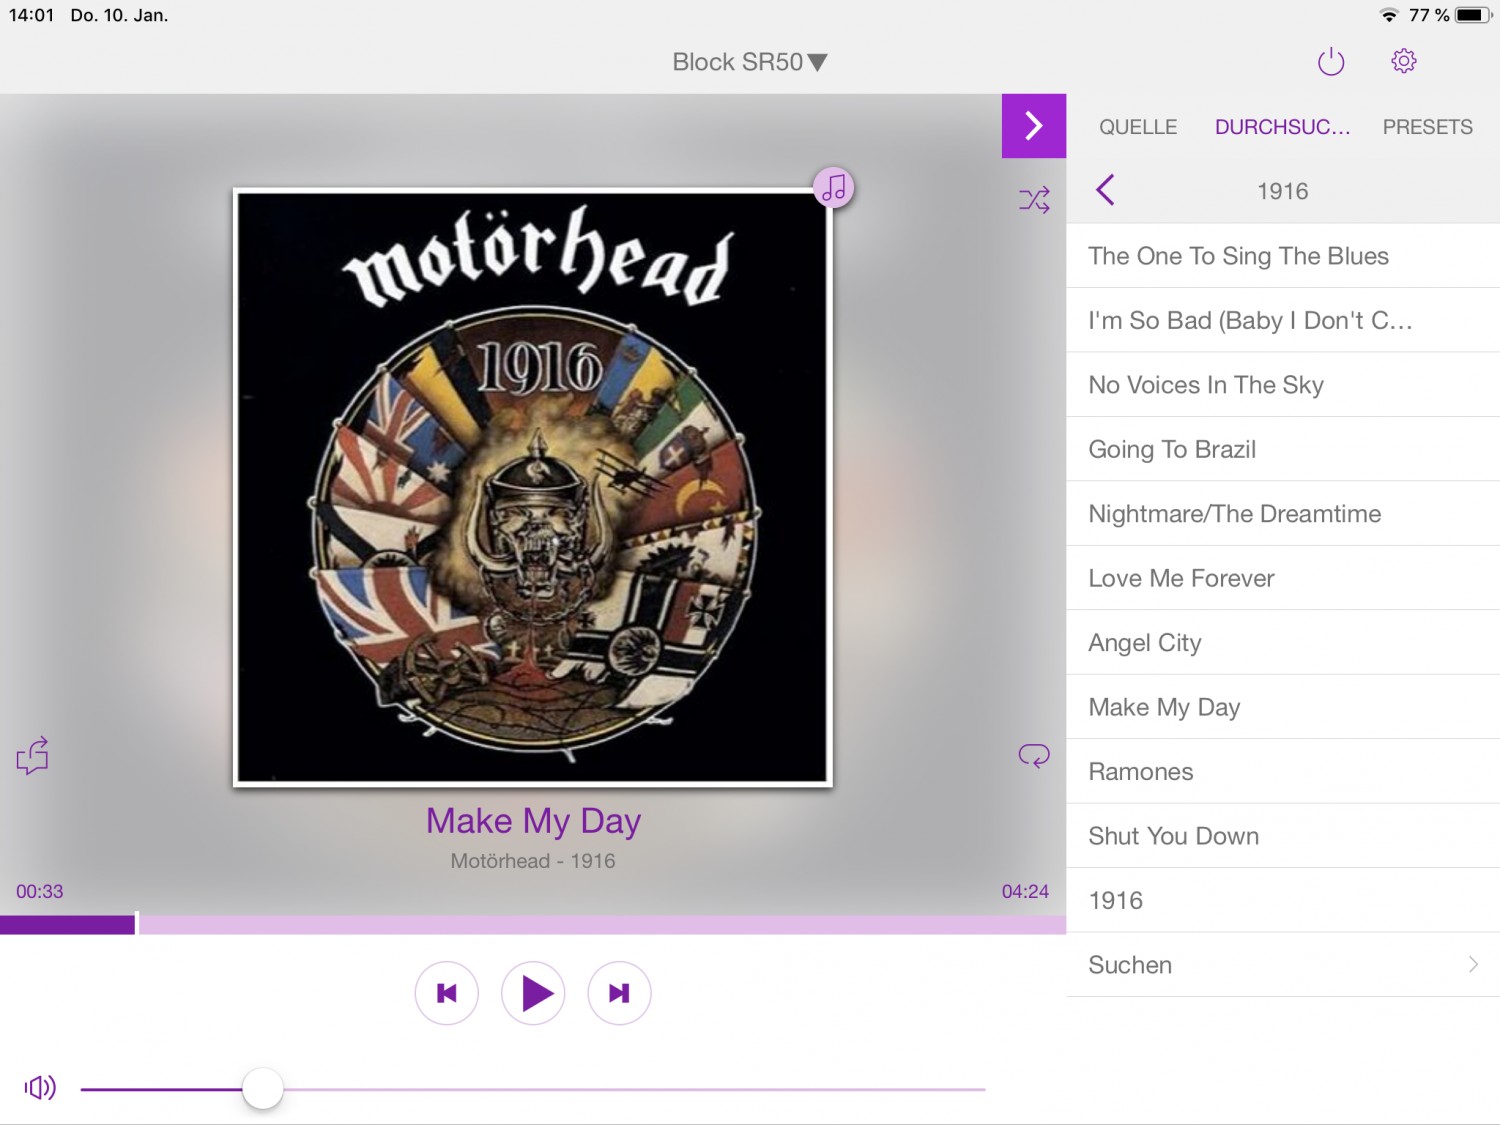Tap total duration 04:24

pos(1025,891)
